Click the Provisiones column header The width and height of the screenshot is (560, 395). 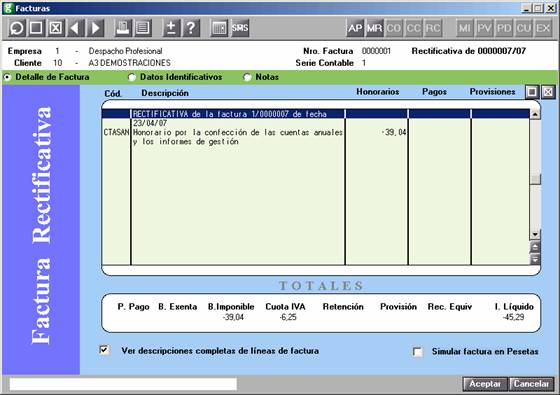[x=492, y=92]
